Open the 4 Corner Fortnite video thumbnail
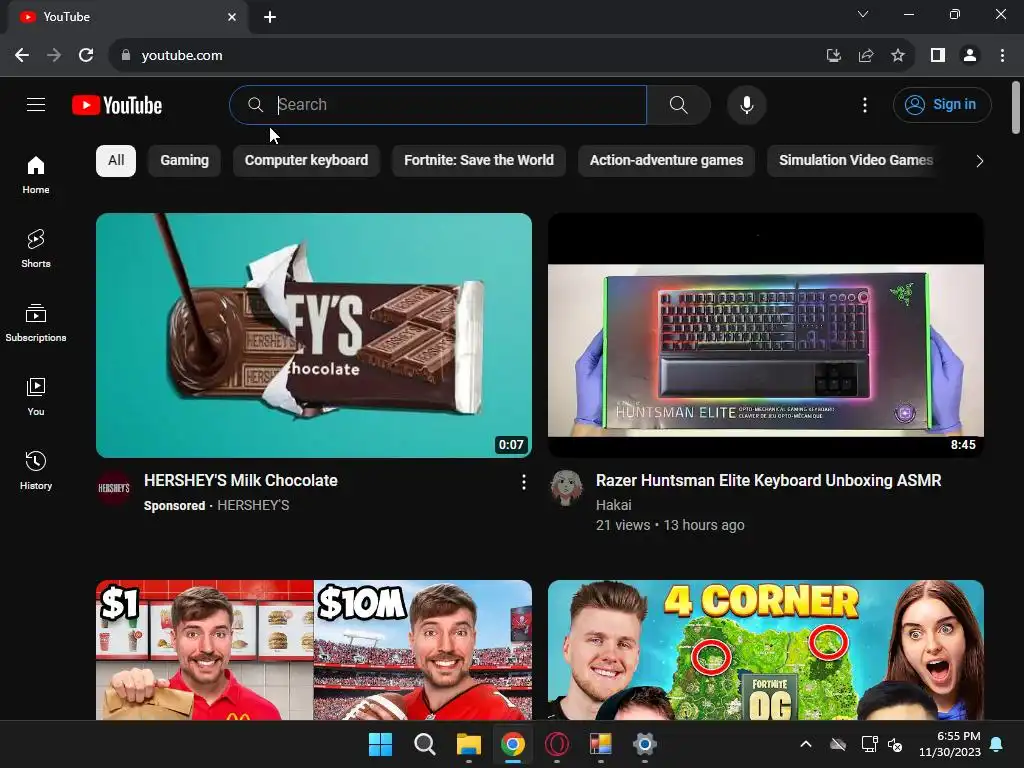This screenshot has height=768, width=1024. click(766, 650)
